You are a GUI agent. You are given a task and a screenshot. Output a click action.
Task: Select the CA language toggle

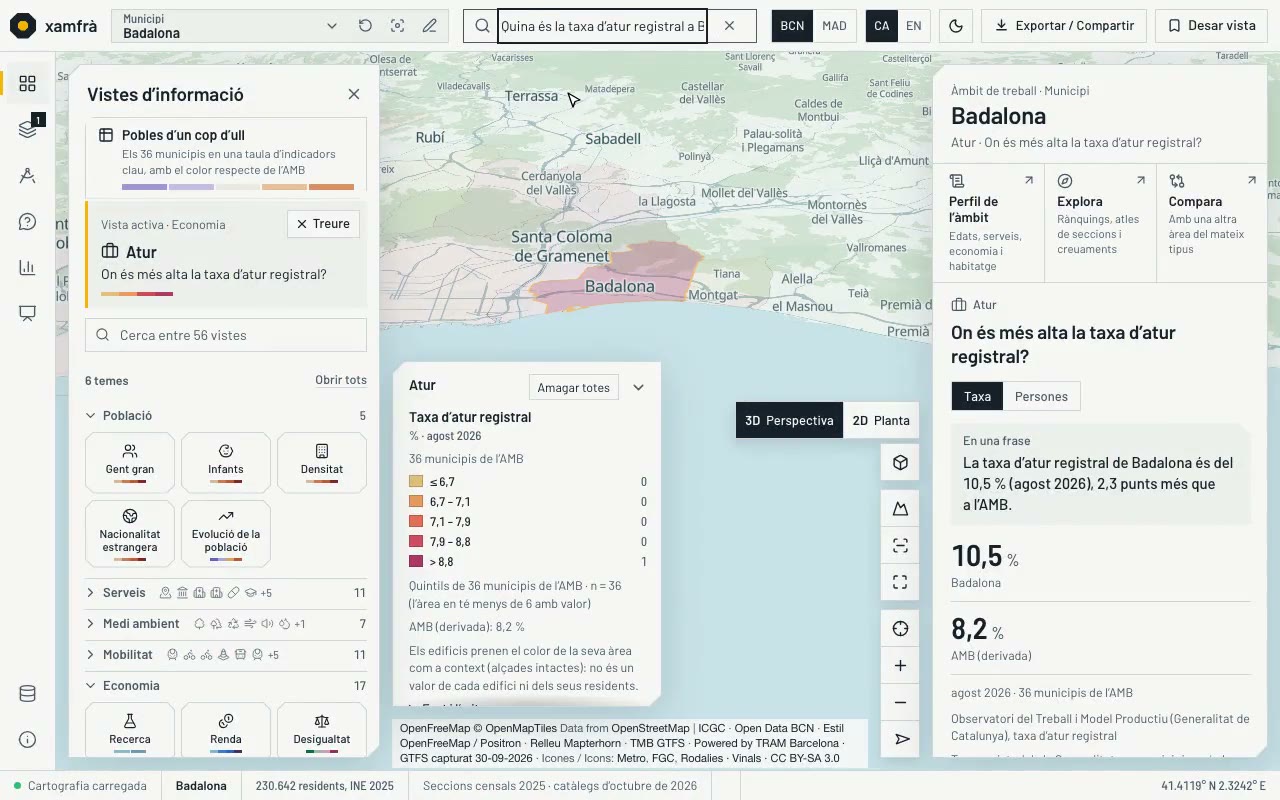(881, 26)
